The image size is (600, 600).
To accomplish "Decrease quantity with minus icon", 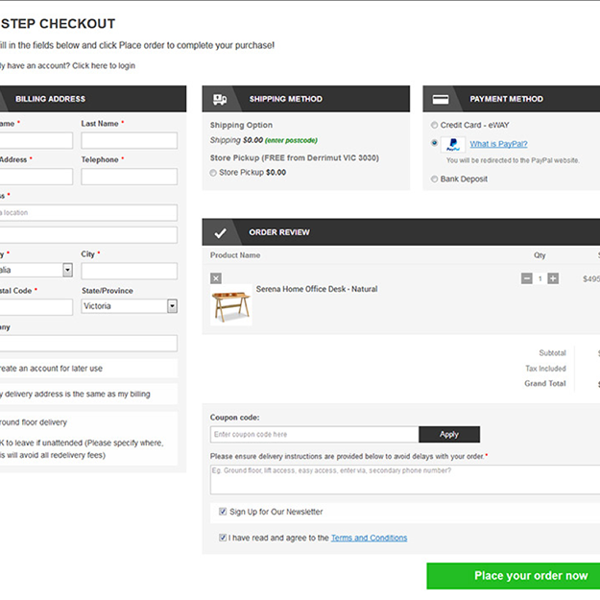I will (527, 278).
